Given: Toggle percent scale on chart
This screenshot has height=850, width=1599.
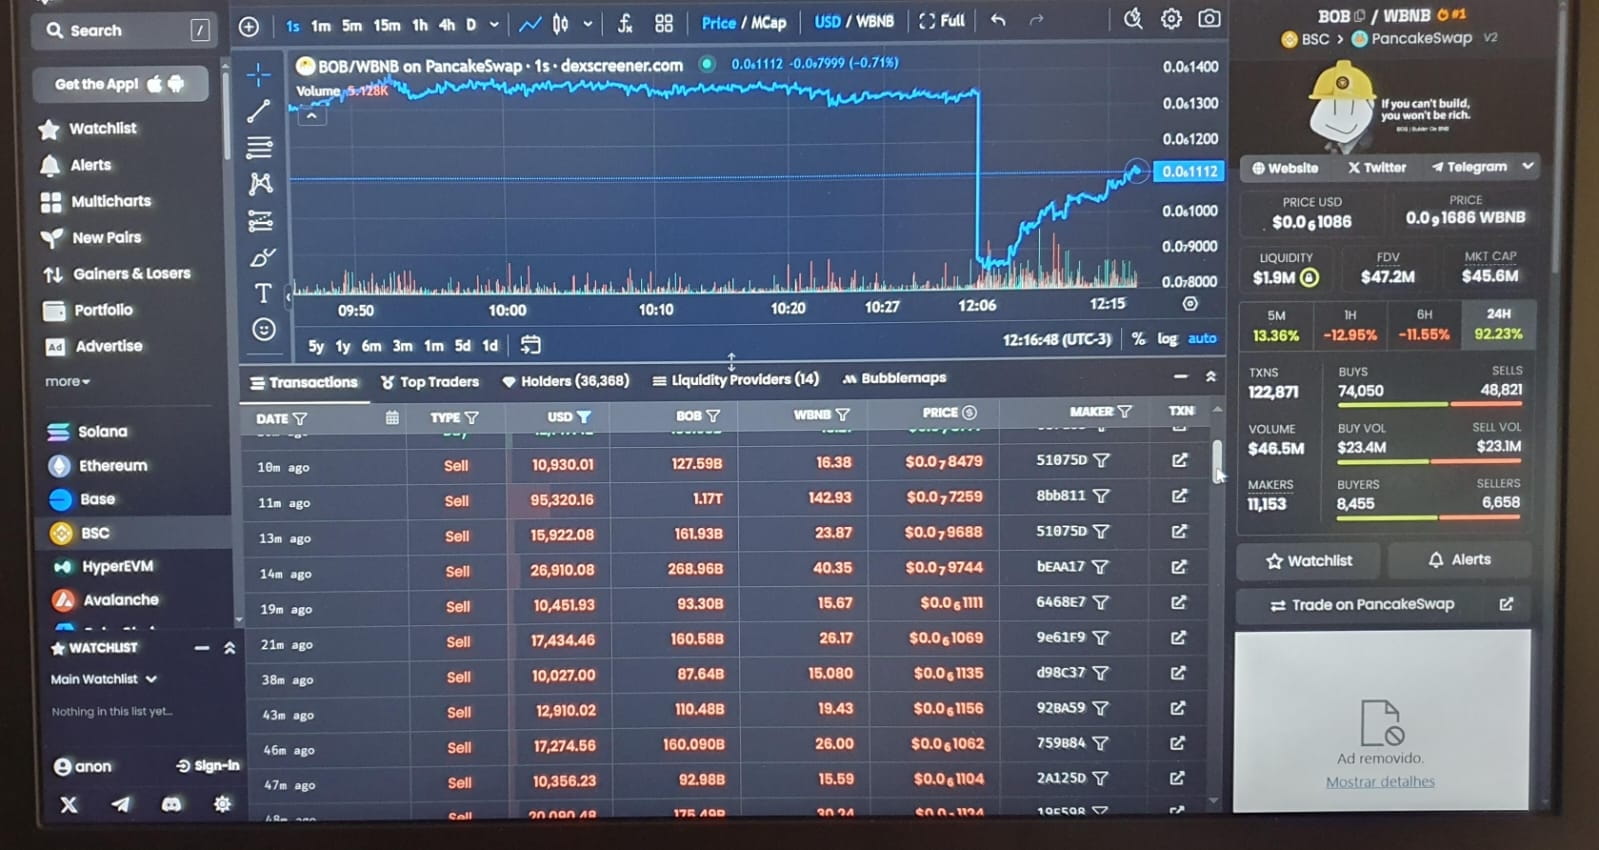Looking at the screenshot, I should (1138, 339).
